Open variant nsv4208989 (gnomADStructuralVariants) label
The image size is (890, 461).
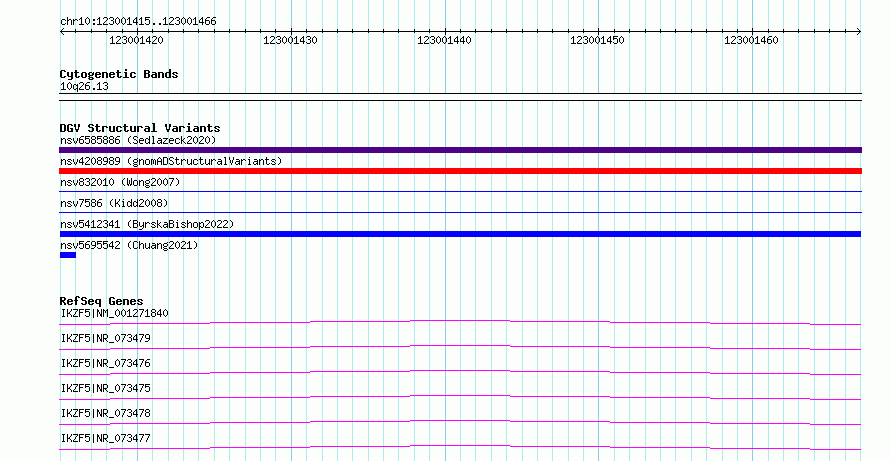171,161
